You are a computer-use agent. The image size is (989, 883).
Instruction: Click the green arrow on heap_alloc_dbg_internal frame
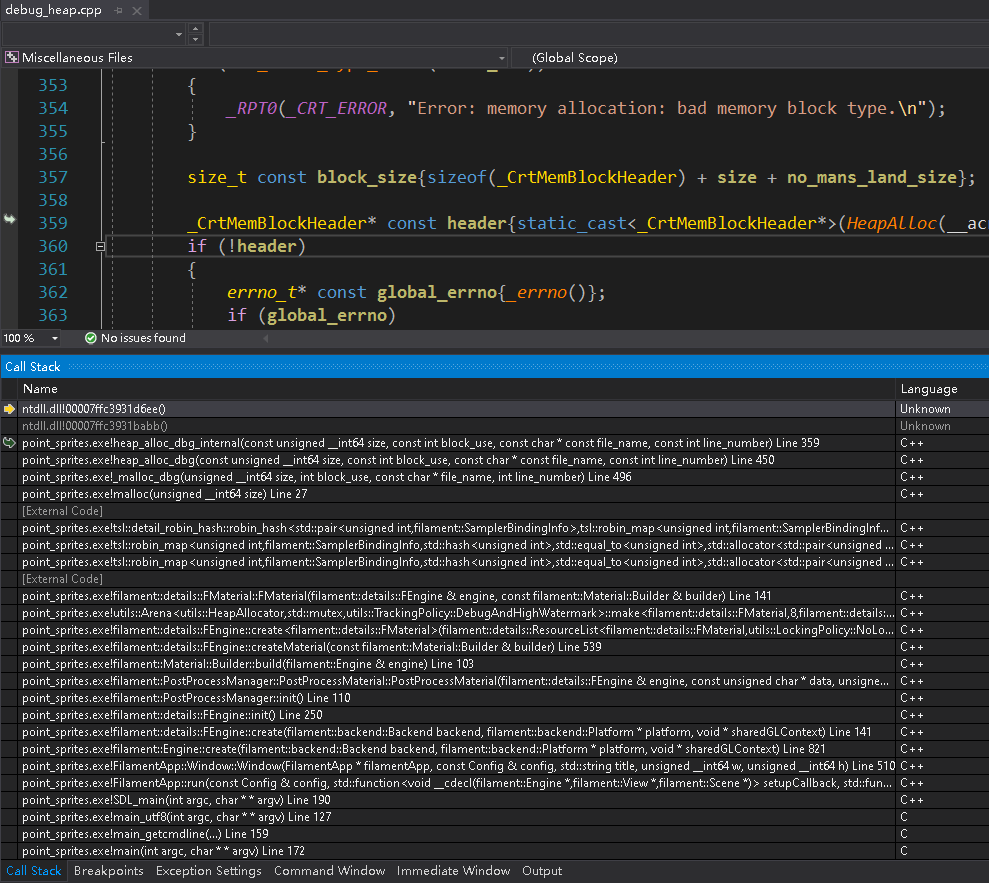point(8,442)
